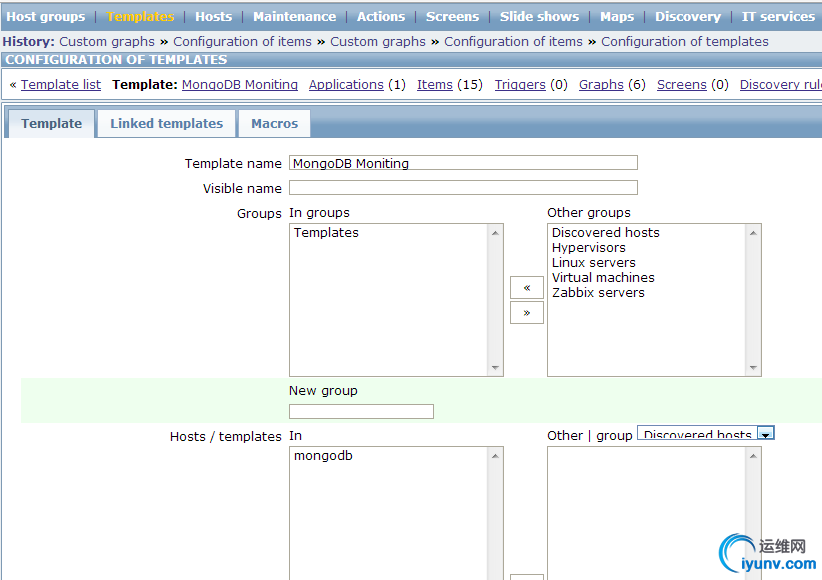Screen dimensions: 822x580
Task: Open Slide shows section
Action: pyautogui.click(x=539, y=16)
